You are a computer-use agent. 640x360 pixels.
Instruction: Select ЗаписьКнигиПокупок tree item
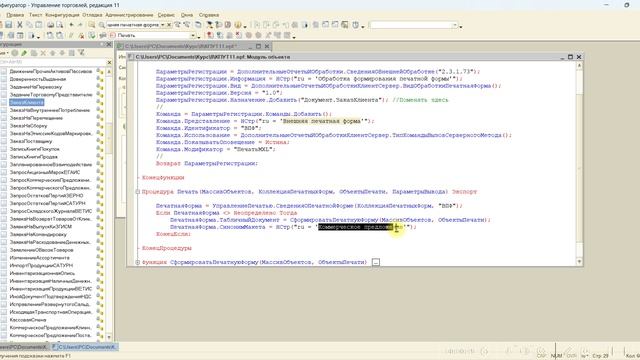[x=35, y=149]
